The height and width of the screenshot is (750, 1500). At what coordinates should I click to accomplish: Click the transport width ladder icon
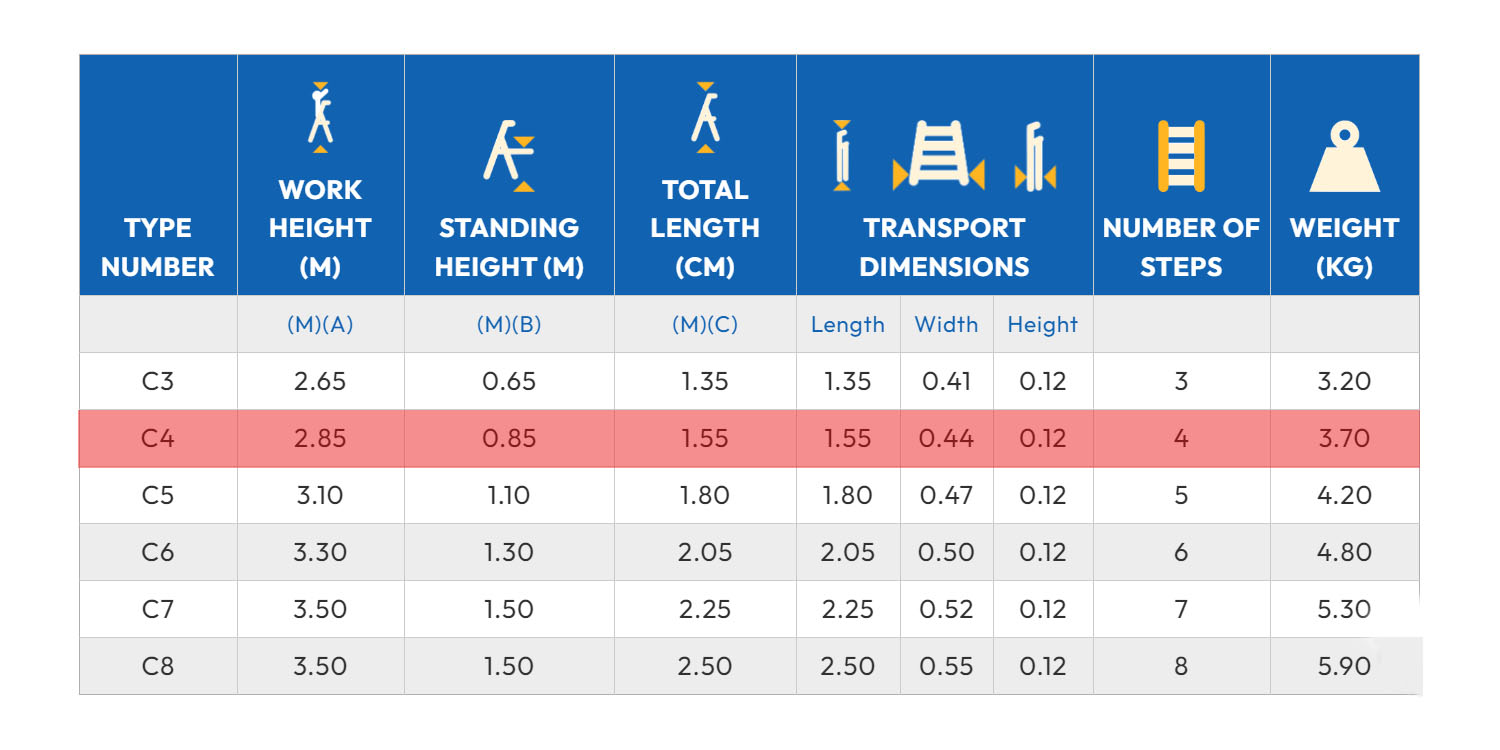(938, 155)
